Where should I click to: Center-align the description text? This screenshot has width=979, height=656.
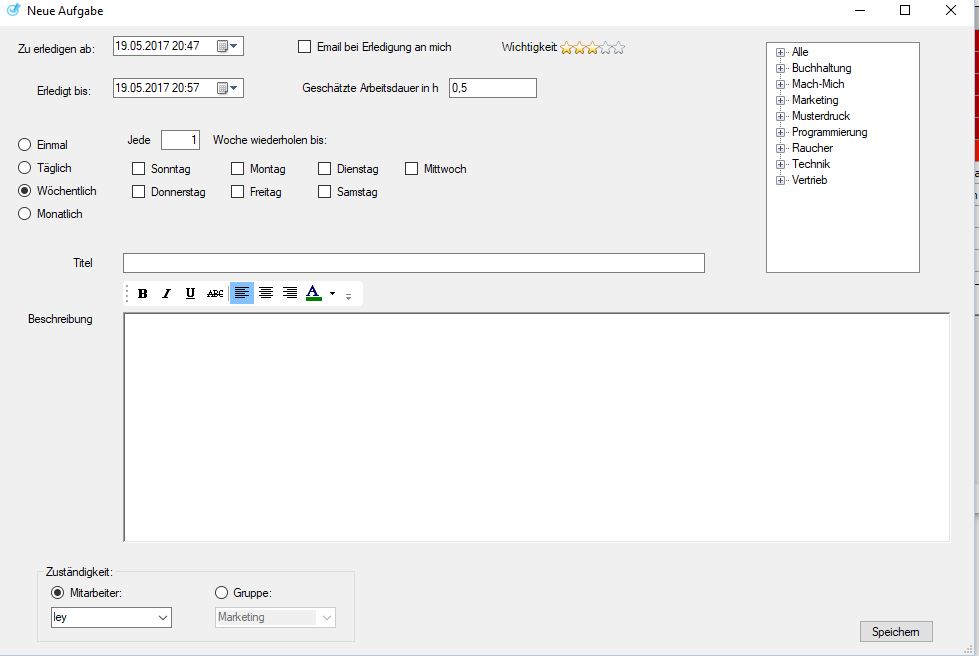click(x=266, y=293)
